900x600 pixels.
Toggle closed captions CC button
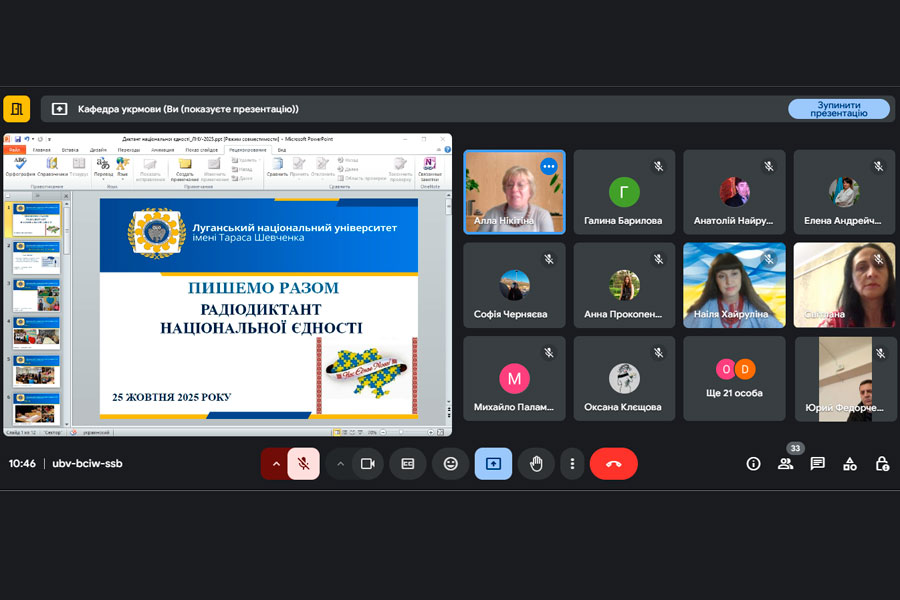(408, 463)
